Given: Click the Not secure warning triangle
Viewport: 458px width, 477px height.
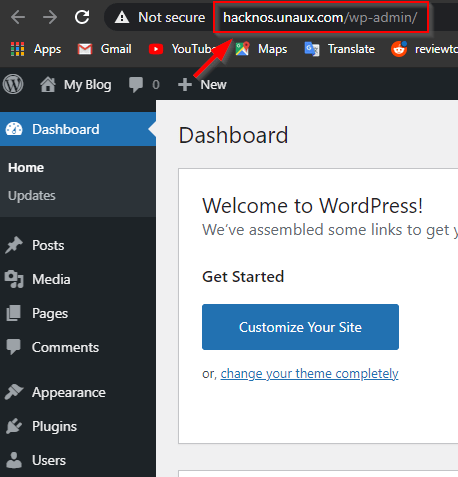Looking at the screenshot, I should [x=122, y=17].
